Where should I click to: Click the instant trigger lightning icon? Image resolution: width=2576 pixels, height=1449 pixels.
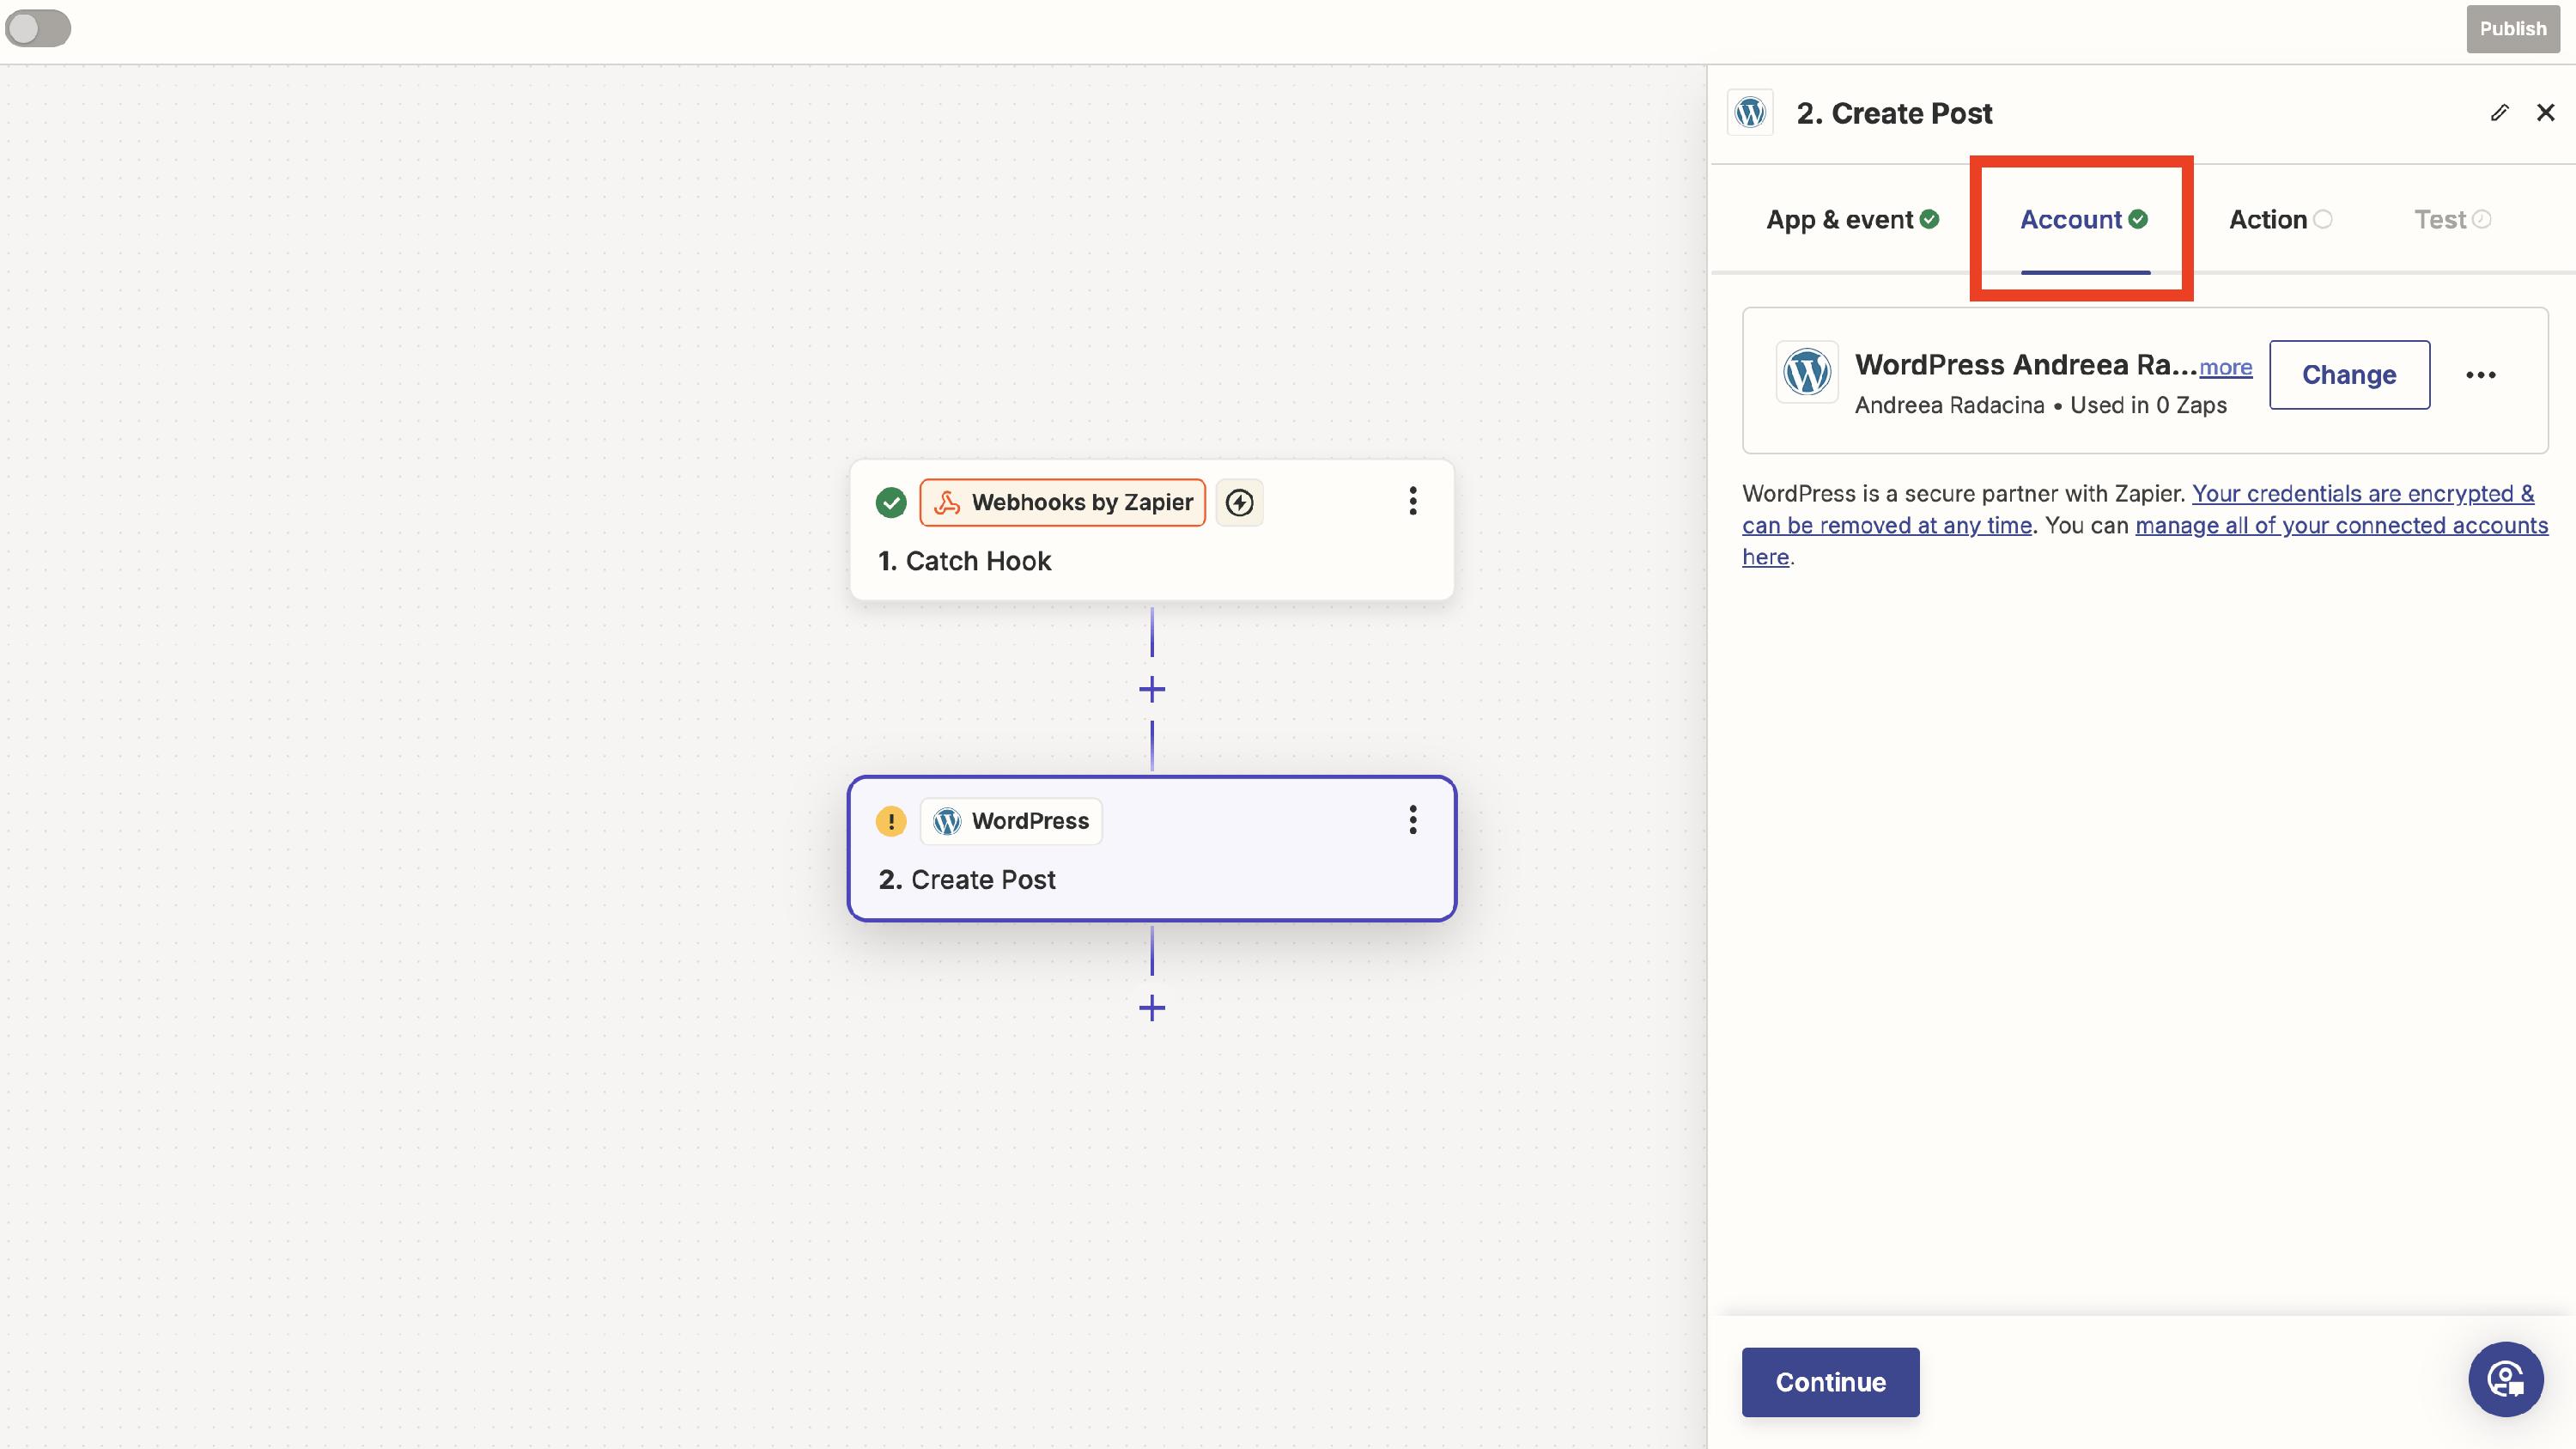[1239, 502]
